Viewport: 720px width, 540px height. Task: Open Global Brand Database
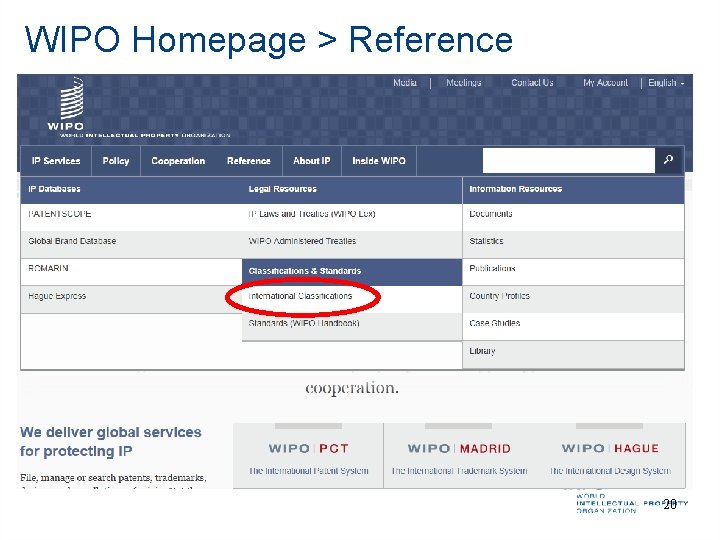pyautogui.click(x=72, y=241)
